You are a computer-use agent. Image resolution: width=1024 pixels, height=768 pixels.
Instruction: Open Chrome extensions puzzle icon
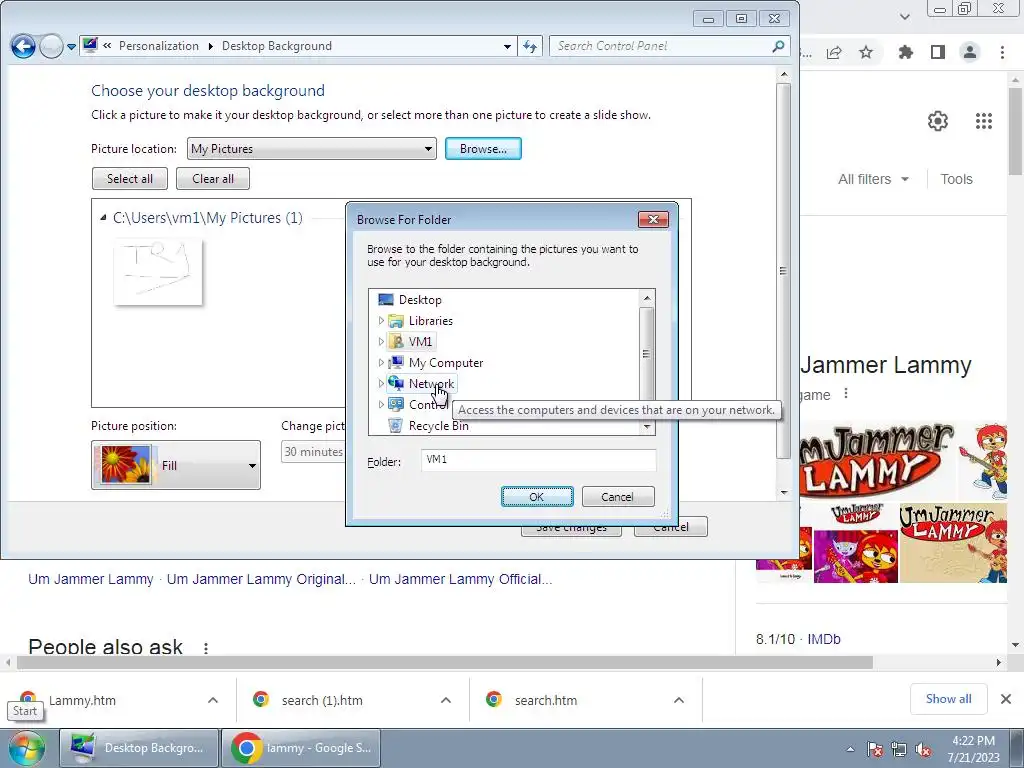coord(905,52)
